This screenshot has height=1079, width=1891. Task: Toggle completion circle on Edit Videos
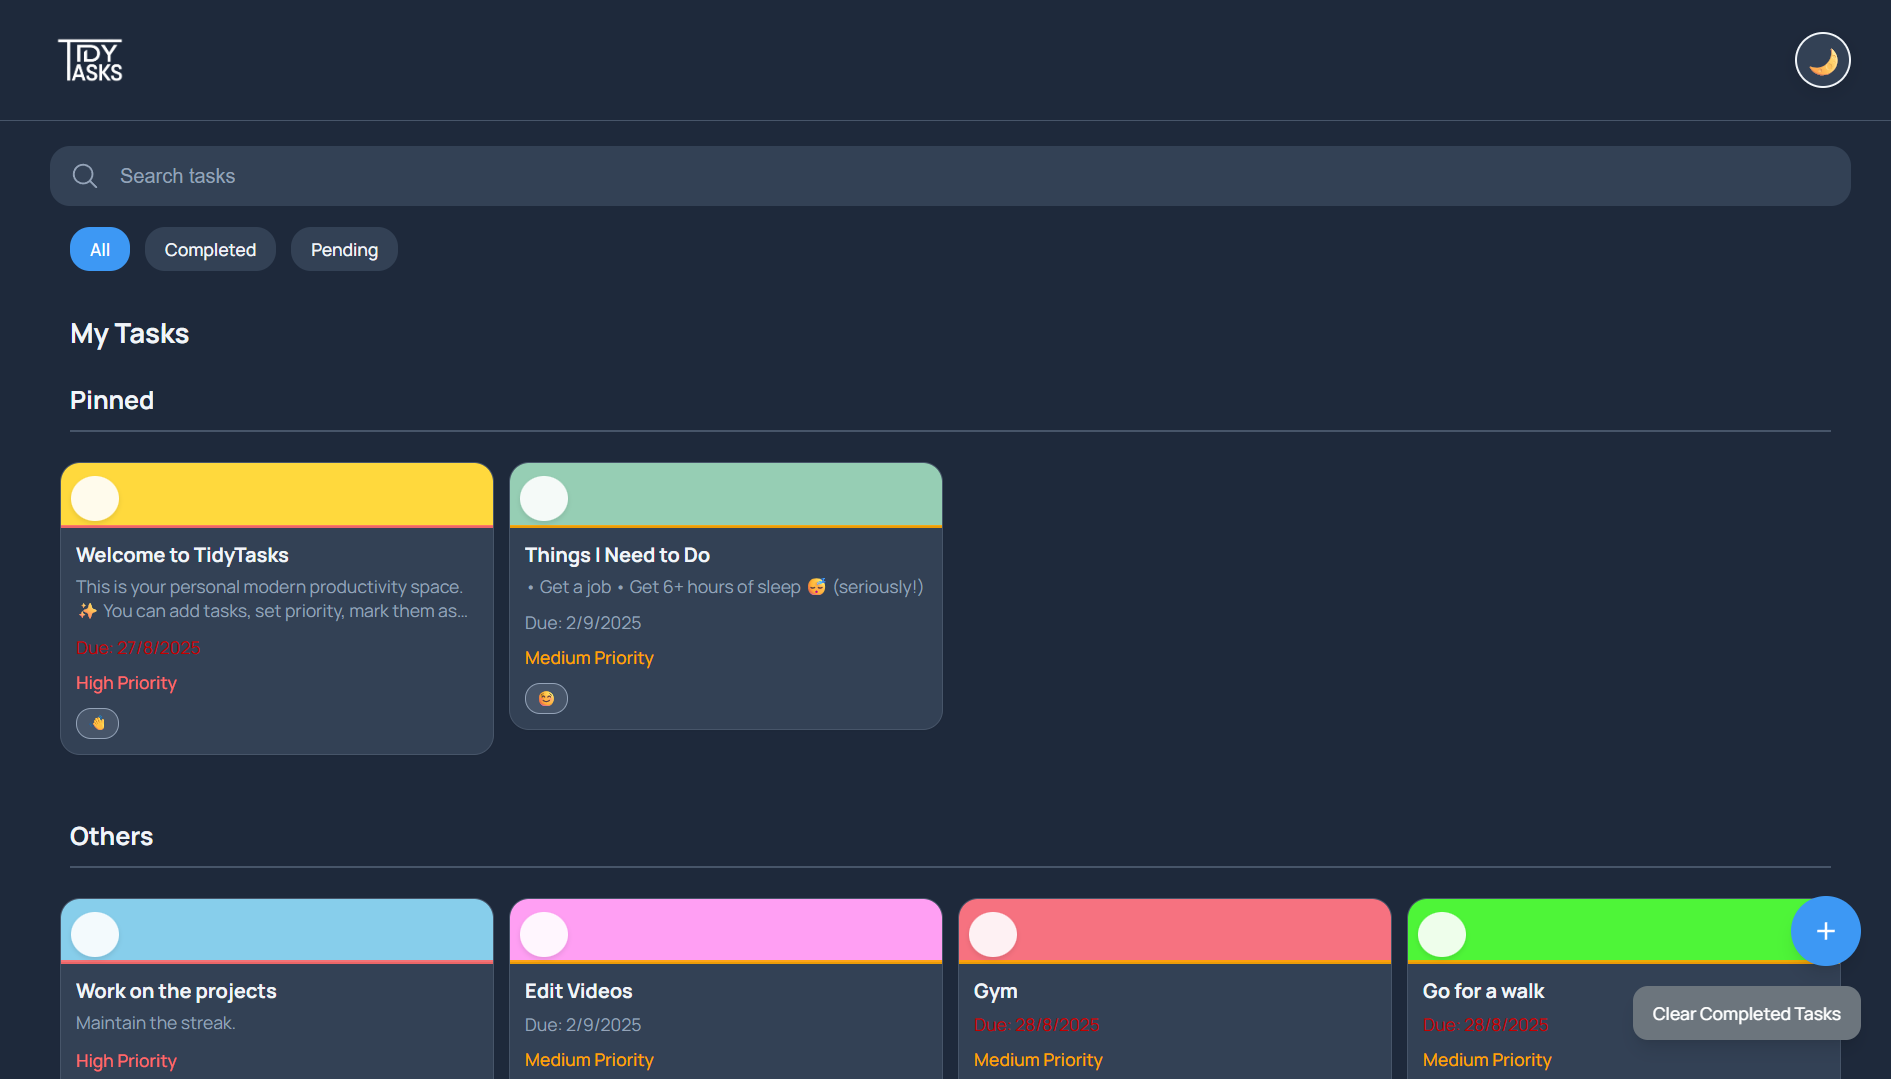pos(544,934)
